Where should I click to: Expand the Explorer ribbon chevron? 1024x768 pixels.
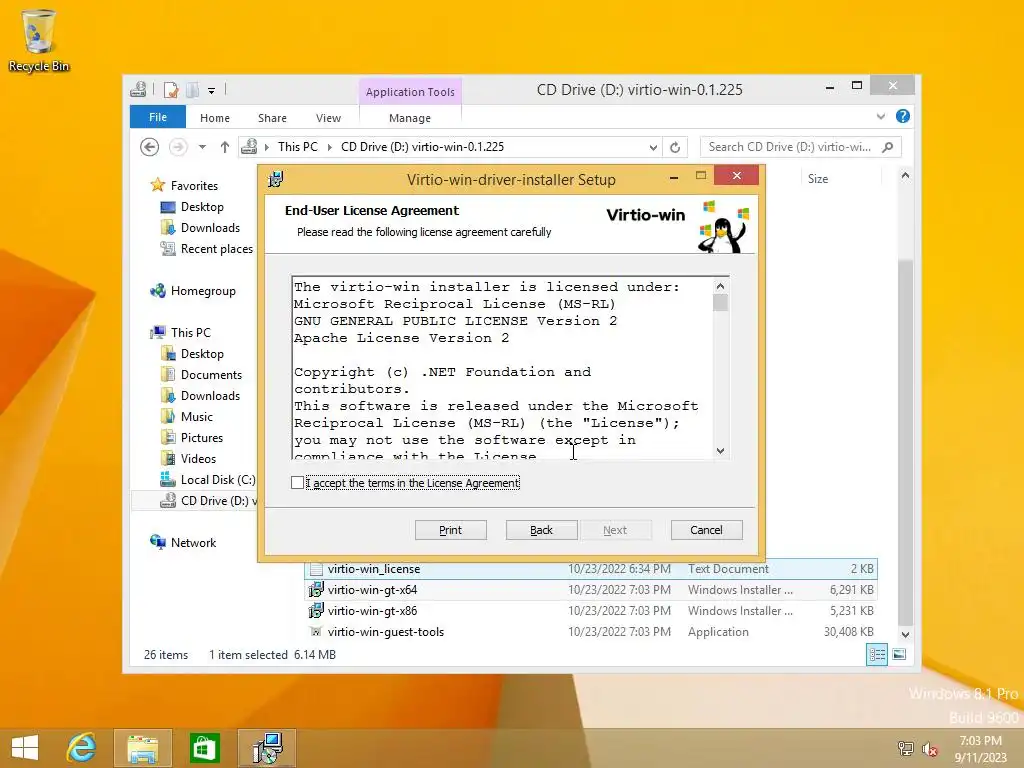pos(881,116)
